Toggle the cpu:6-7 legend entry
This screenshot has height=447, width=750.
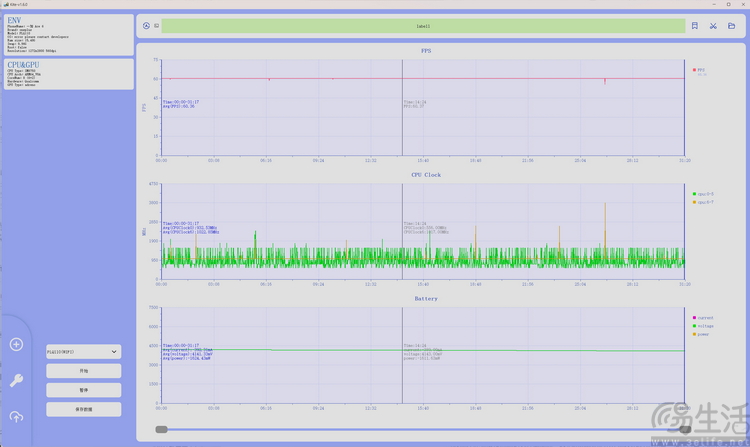click(705, 202)
